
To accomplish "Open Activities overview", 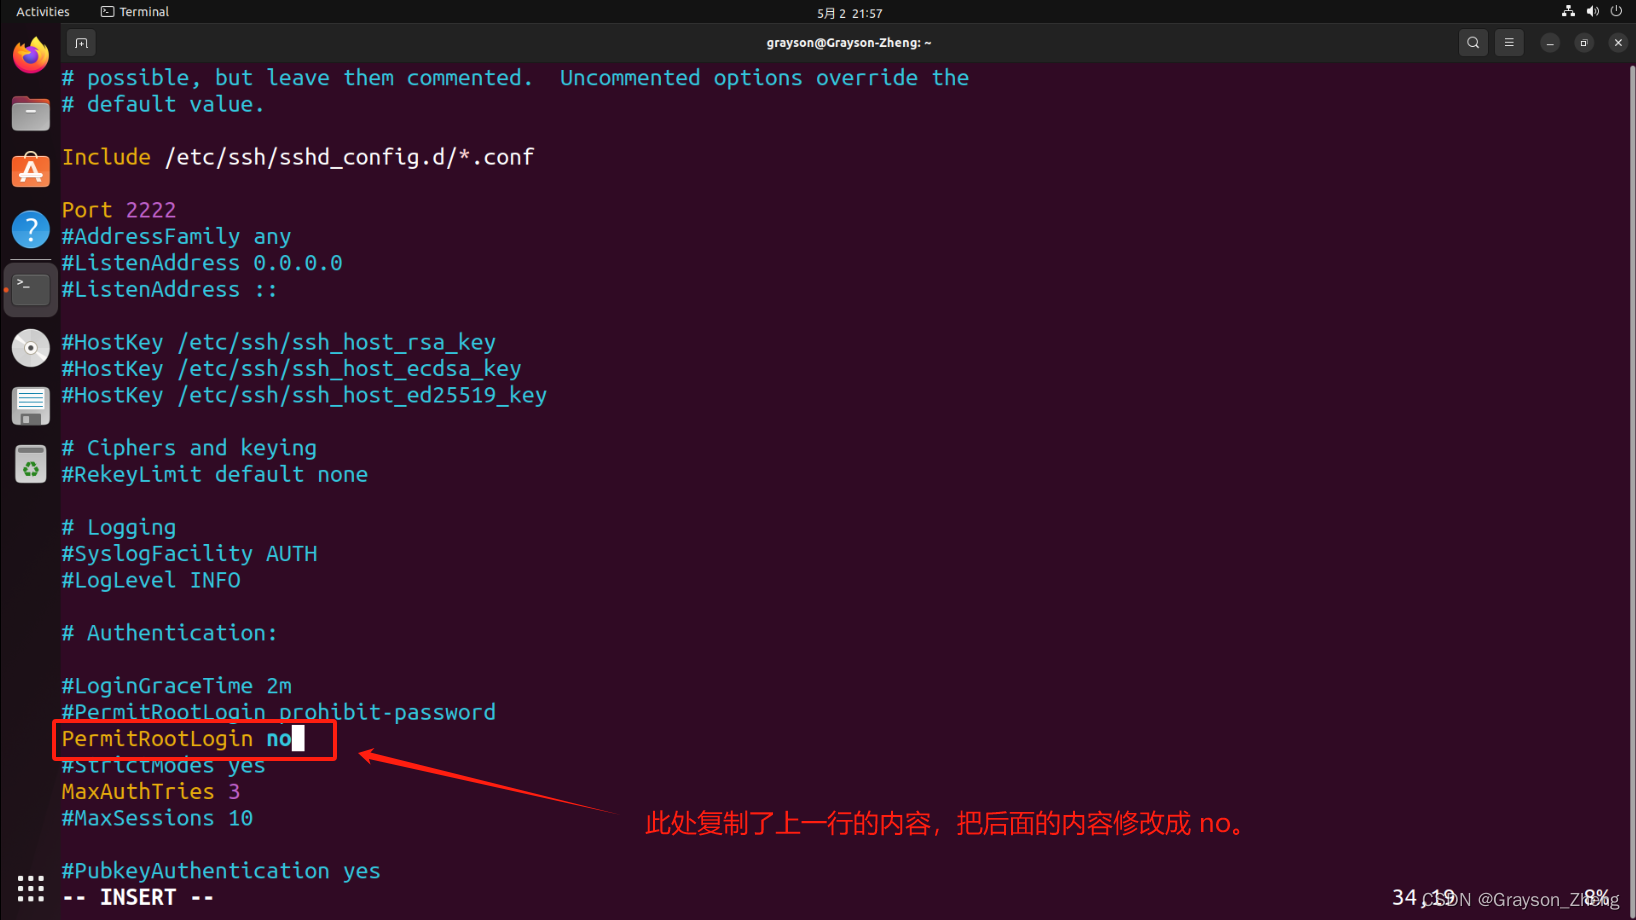I will [x=43, y=12].
